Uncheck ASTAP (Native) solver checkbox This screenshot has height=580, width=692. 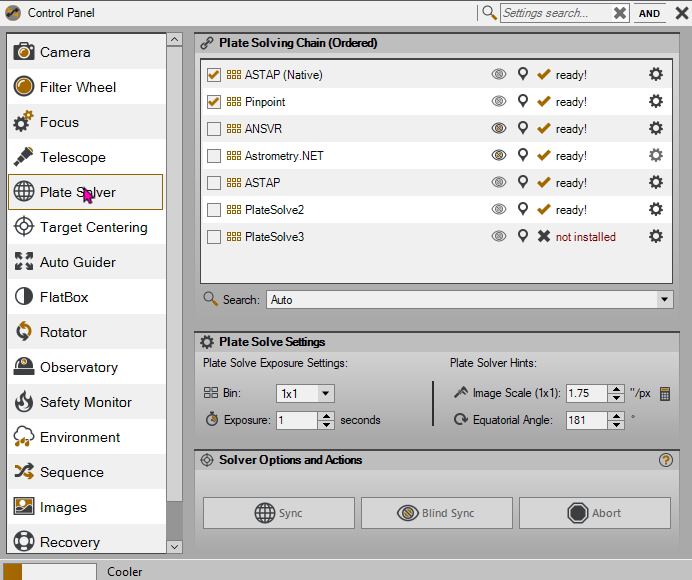click(214, 75)
